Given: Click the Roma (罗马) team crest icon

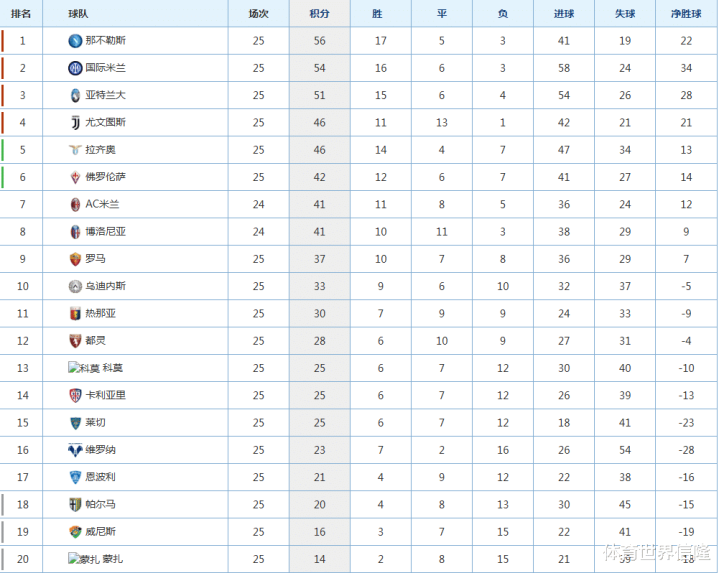Looking at the screenshot, I should click(75, 259).
